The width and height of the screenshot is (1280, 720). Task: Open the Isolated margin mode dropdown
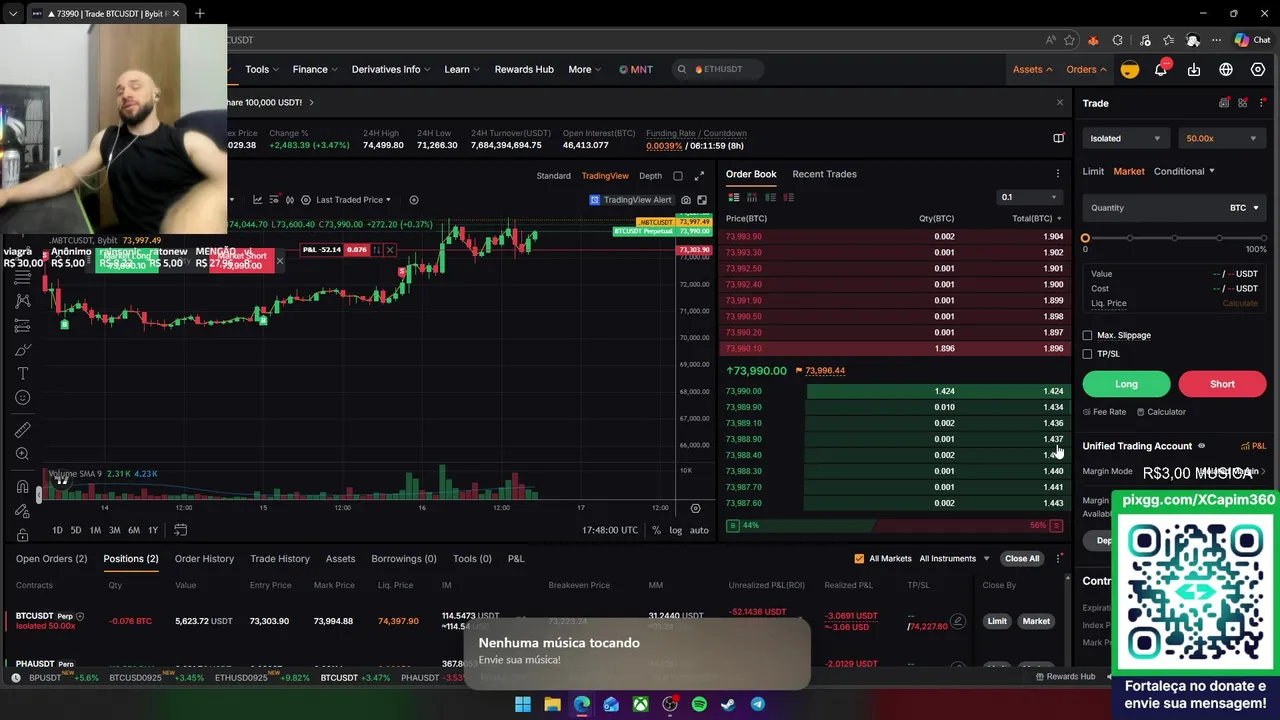[x=1126, y=139]
